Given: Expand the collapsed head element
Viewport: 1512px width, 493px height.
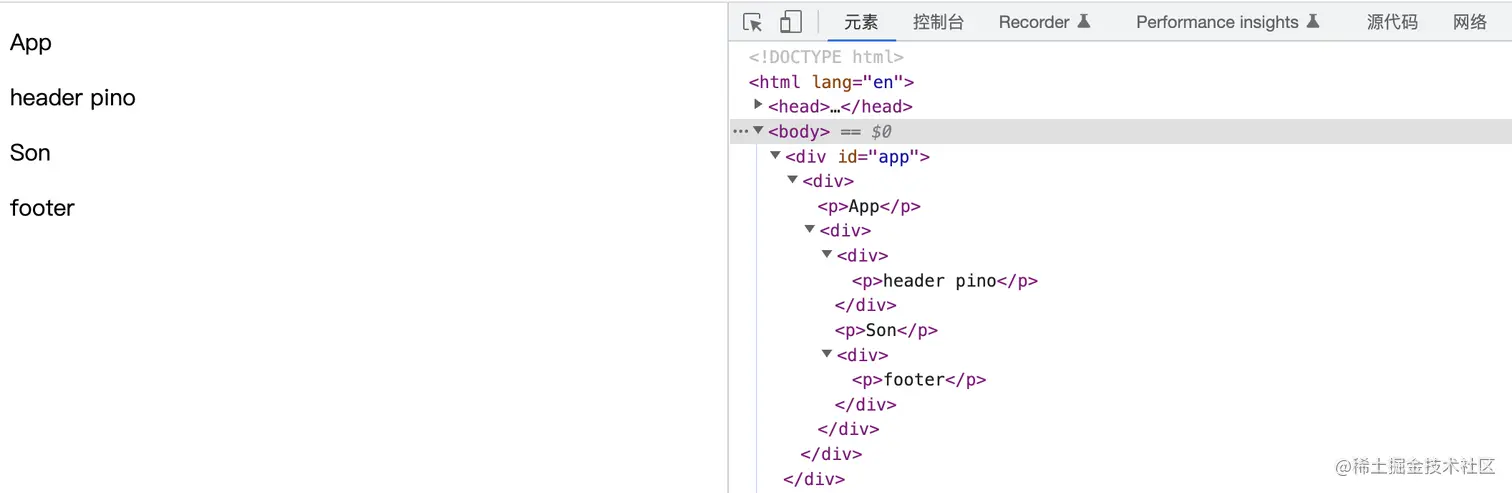Looking at the screenshot, I should (x=758, y=105).
